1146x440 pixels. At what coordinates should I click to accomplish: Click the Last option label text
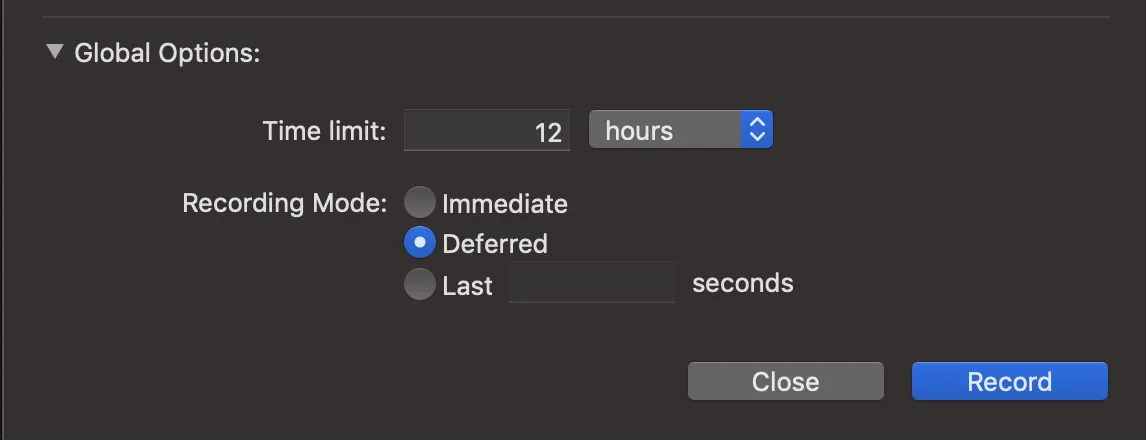[467, 286]
